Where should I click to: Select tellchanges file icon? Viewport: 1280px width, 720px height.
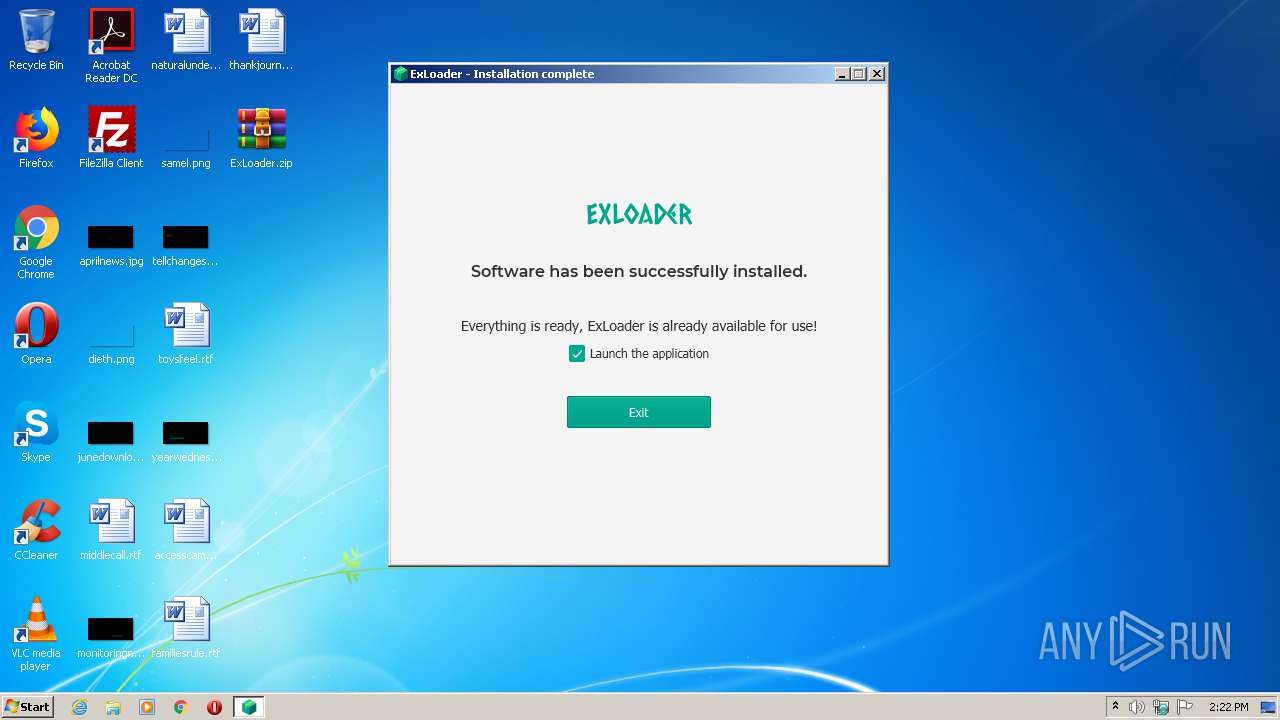click(186, 246)
